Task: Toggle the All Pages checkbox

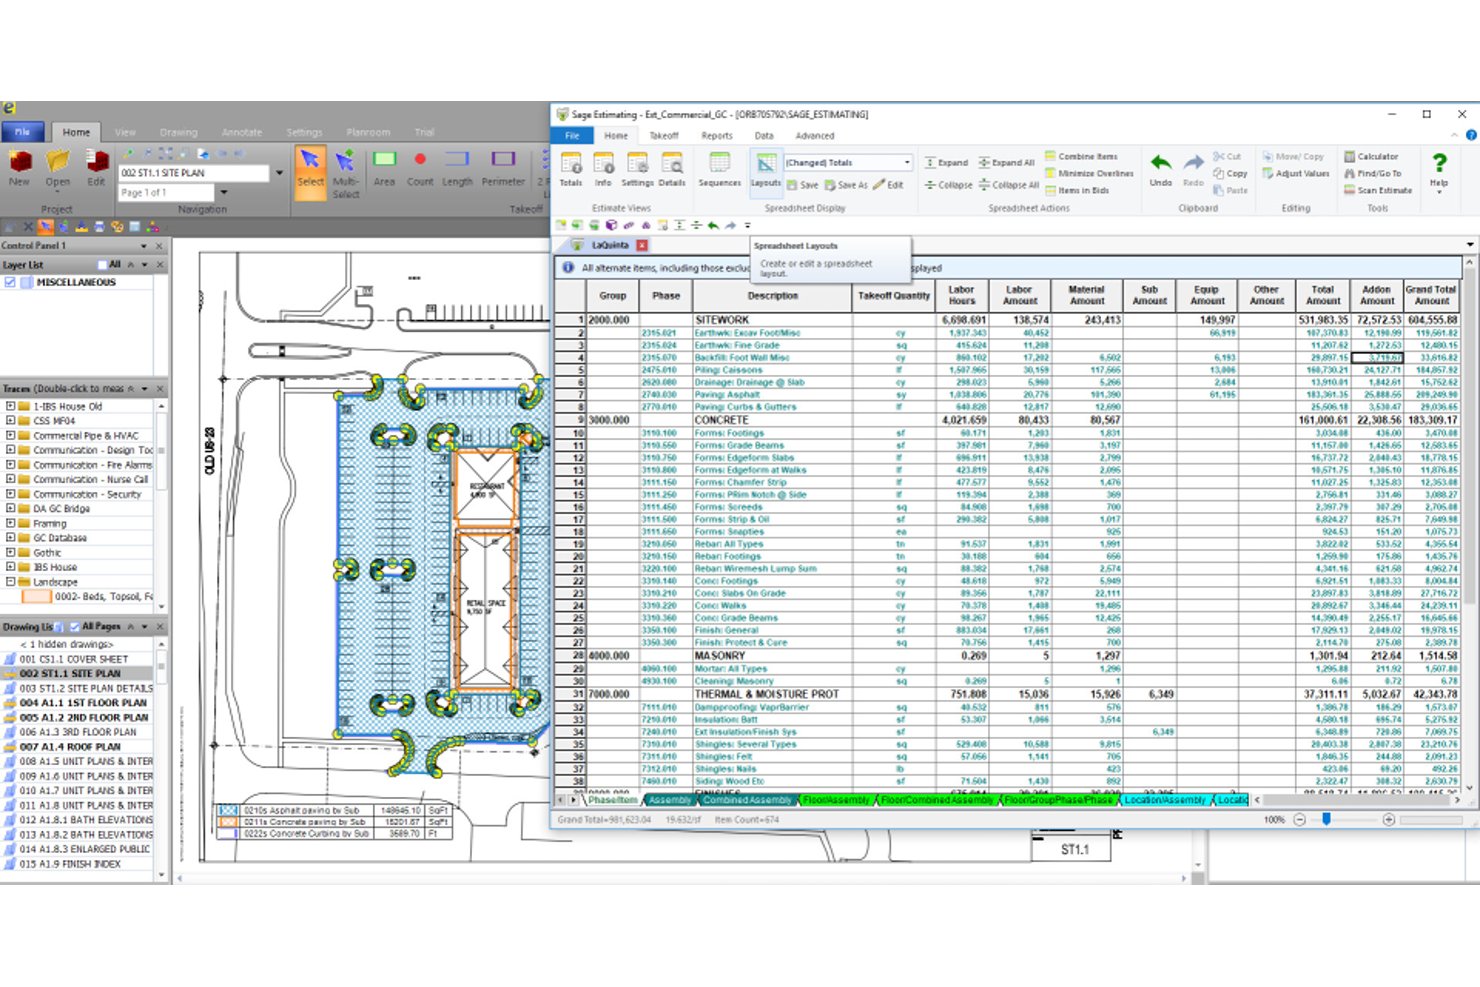Action: [x=73, y=627]
